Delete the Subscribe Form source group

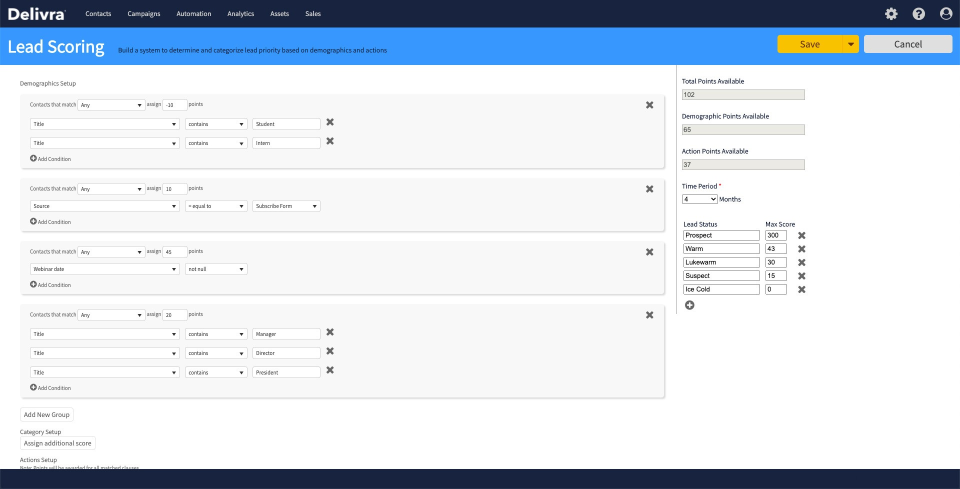(650, 189)
